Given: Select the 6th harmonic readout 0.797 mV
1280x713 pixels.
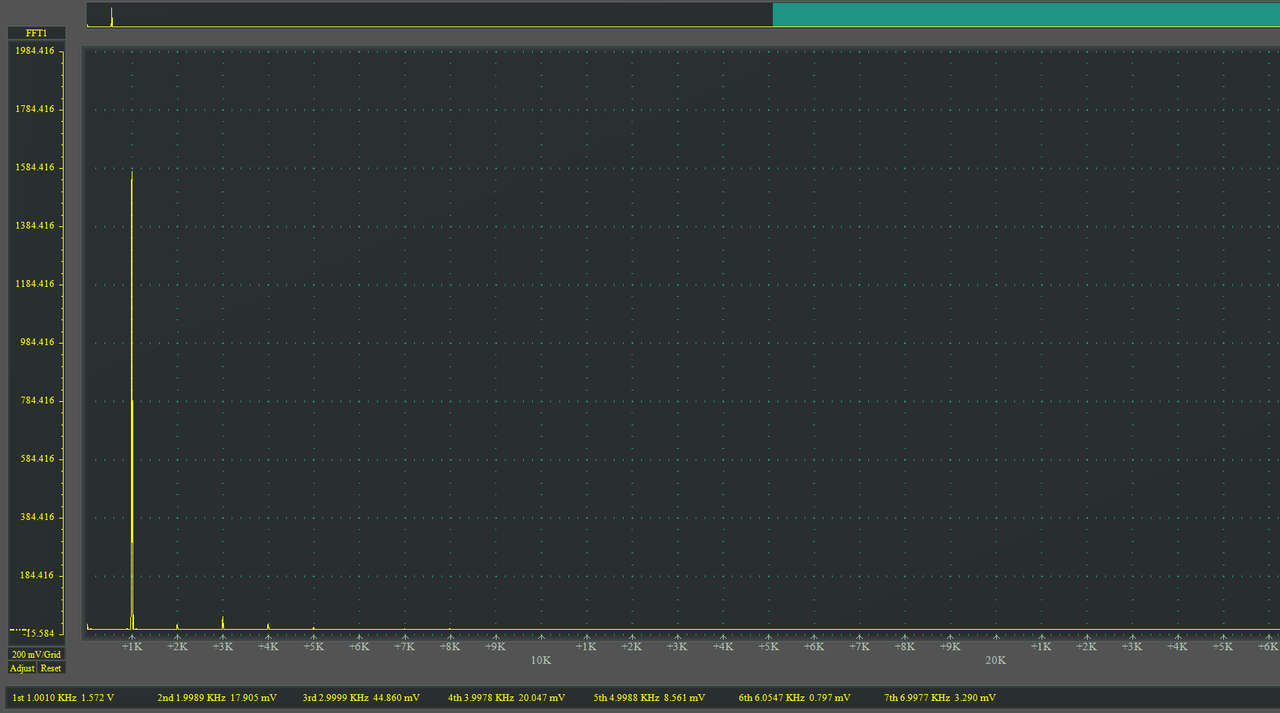Looking at the screenshot, I should click(x=794, y=697).
